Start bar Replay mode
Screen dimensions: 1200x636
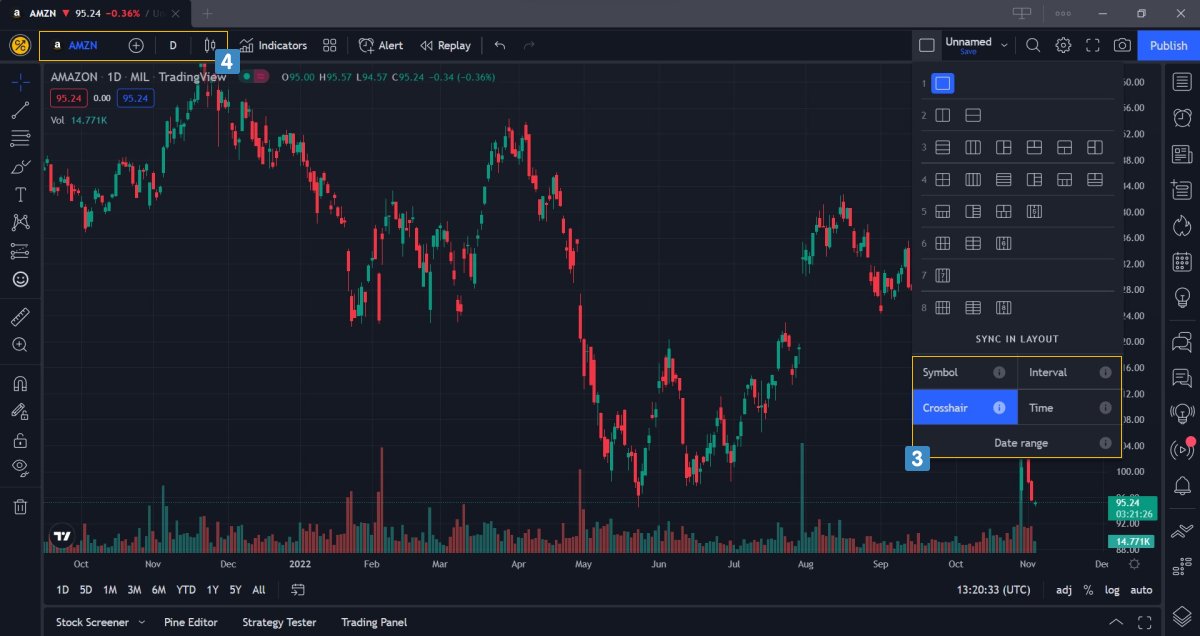[x=445, y=46]
